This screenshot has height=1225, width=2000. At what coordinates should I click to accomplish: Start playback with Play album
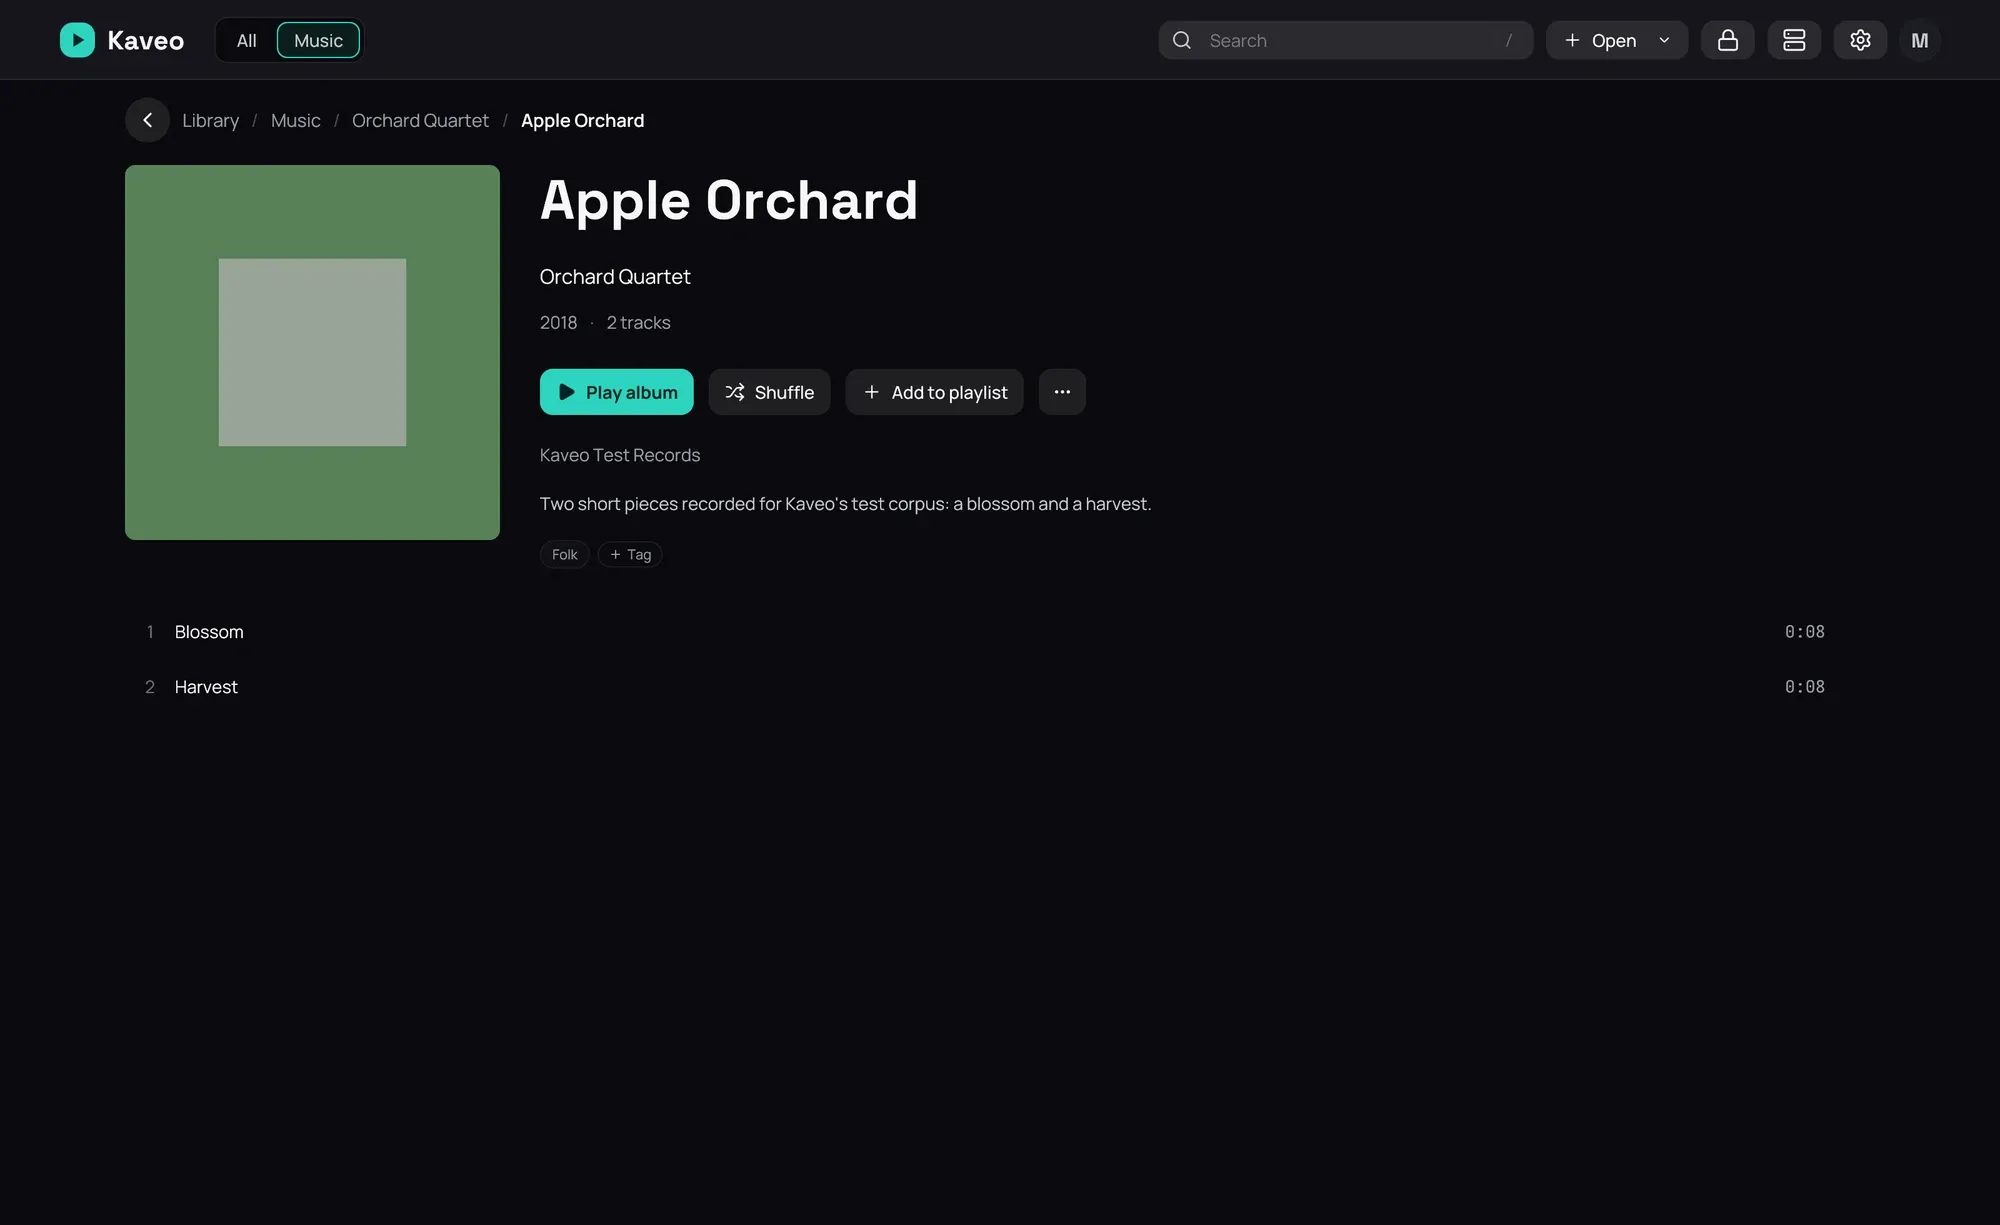tap(617, 392)
